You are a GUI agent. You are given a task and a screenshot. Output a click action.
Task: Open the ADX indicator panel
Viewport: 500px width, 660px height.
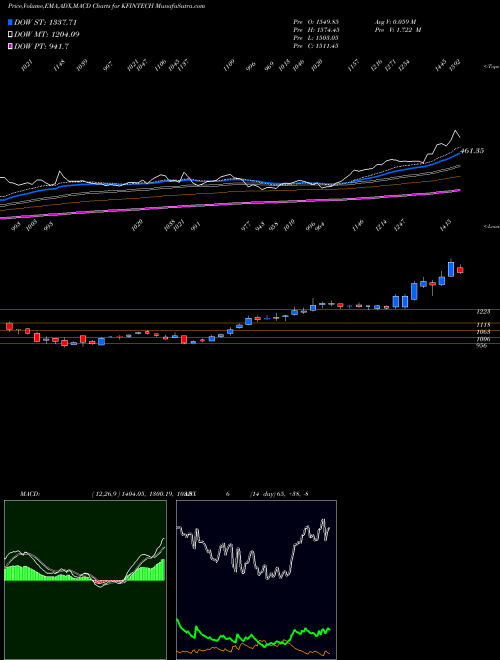pos(256,580)
